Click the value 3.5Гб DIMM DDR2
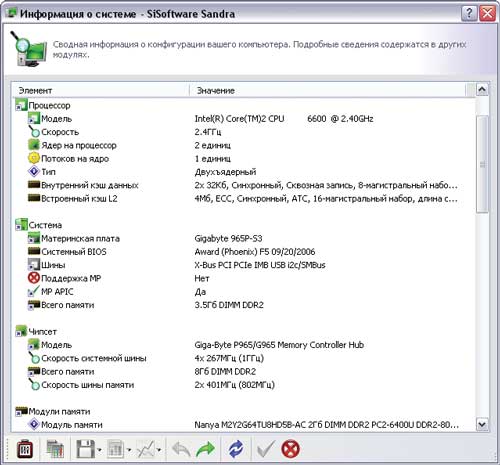 point(229,305)
